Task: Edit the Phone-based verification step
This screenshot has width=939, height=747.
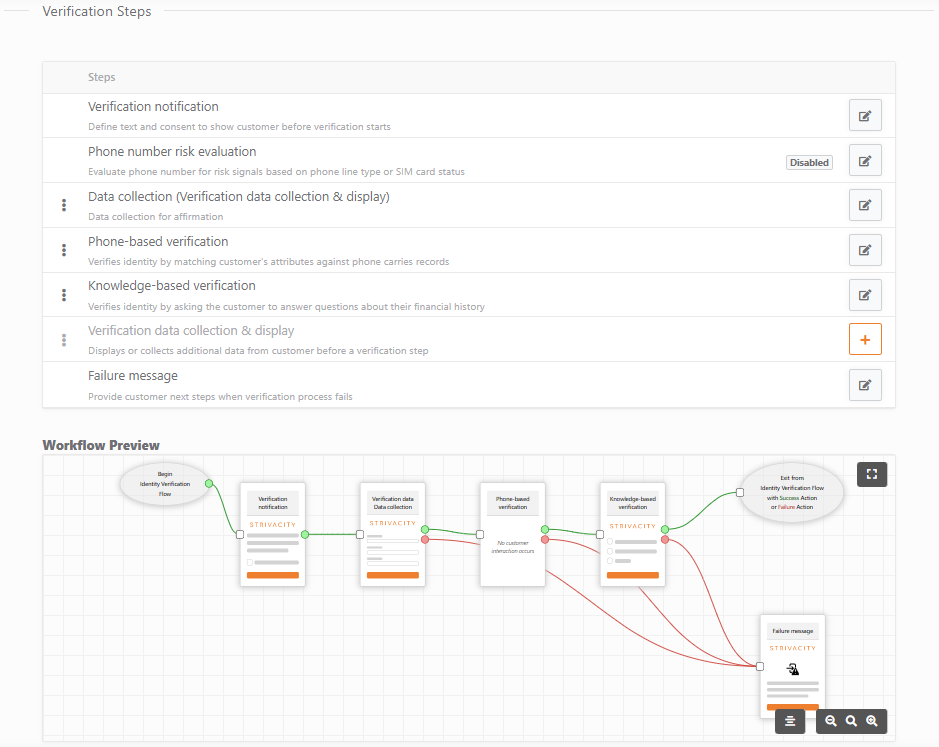Action: click(x=864, y=249)
